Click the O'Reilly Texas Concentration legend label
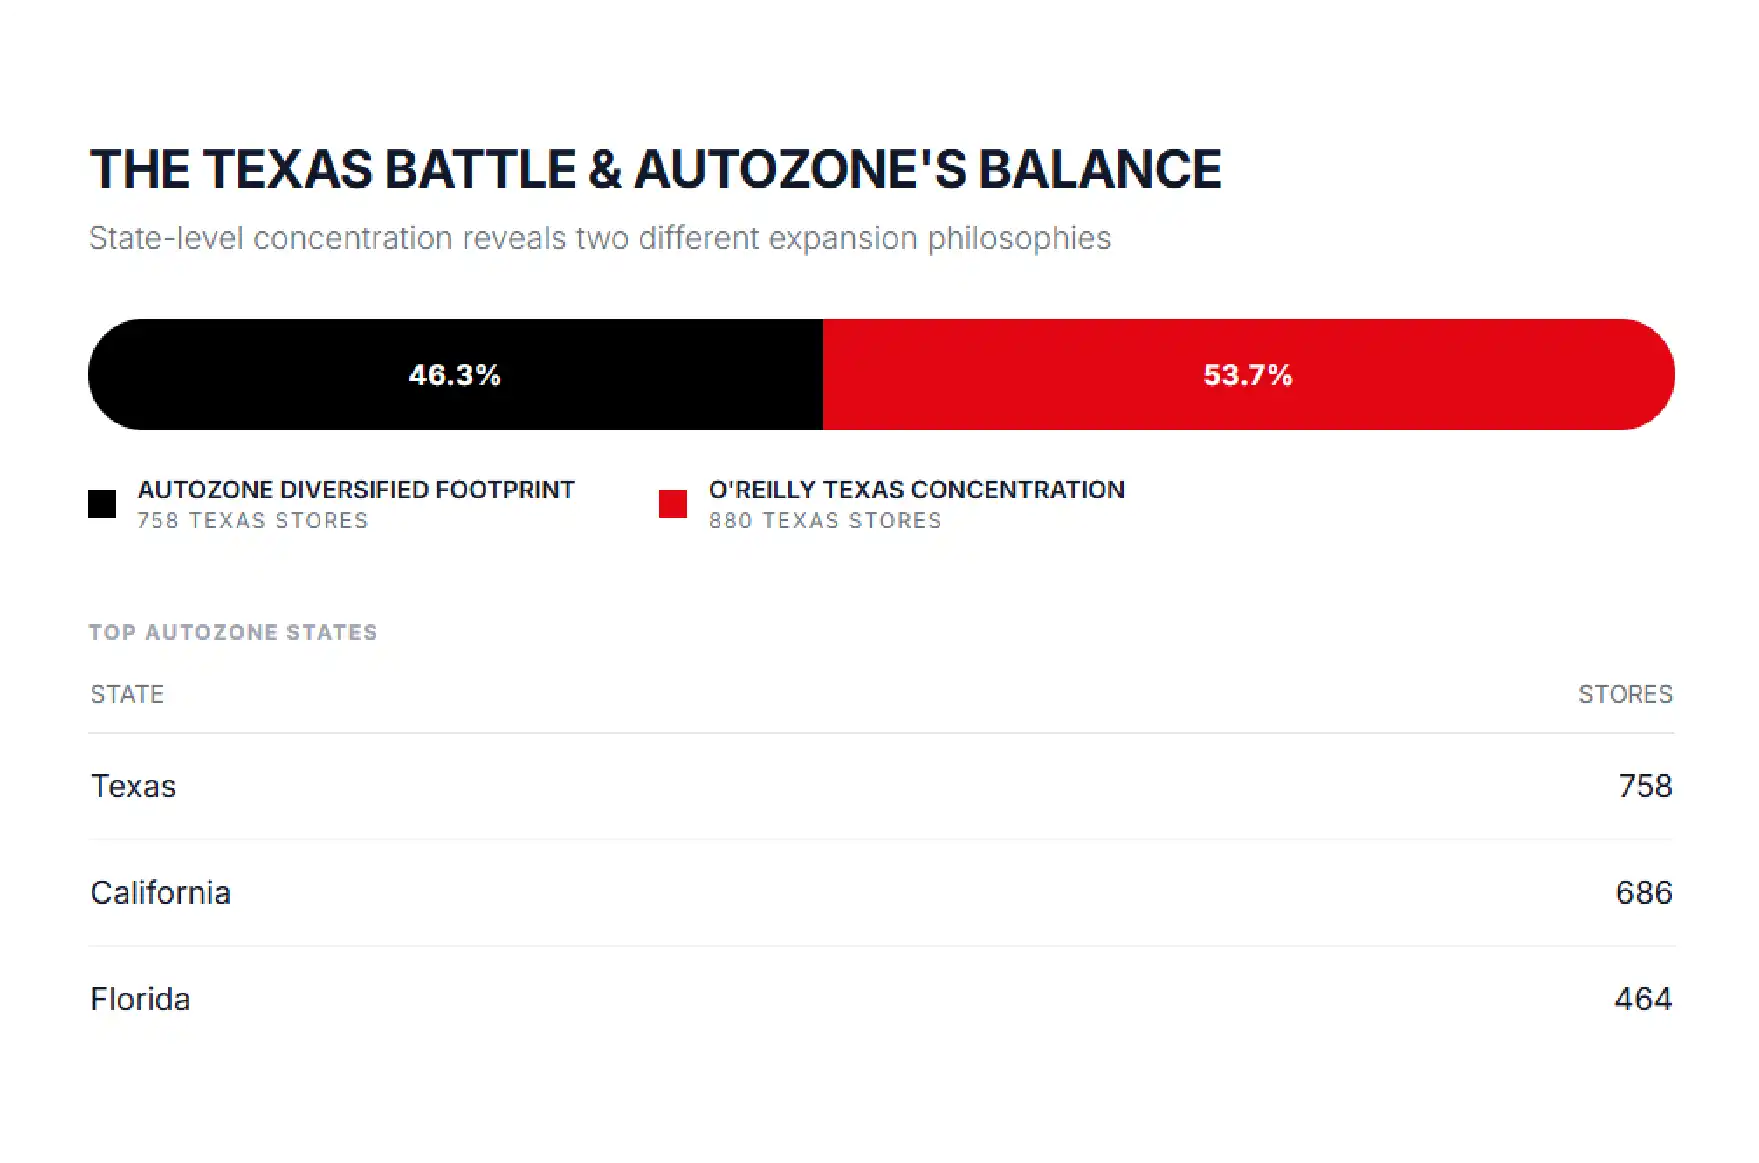Screen dimensions: 1759x1163 click(x=917, y=490)
